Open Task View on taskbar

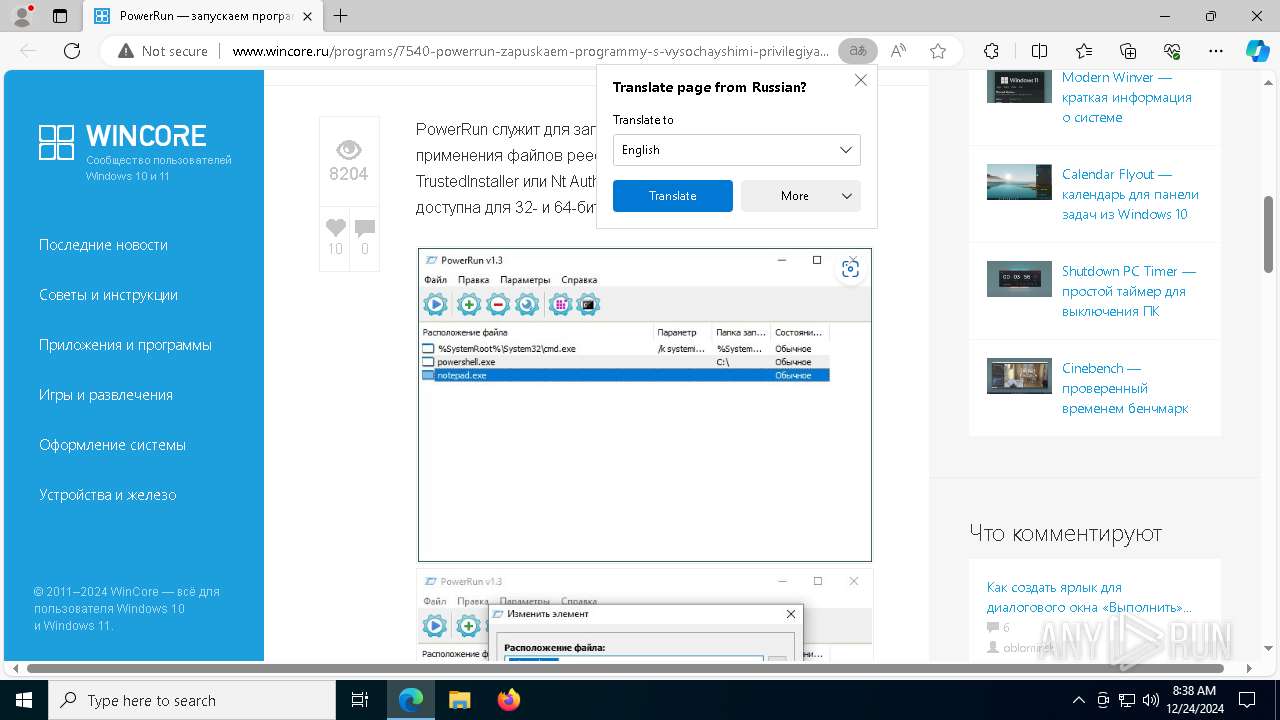pos(360,700)
